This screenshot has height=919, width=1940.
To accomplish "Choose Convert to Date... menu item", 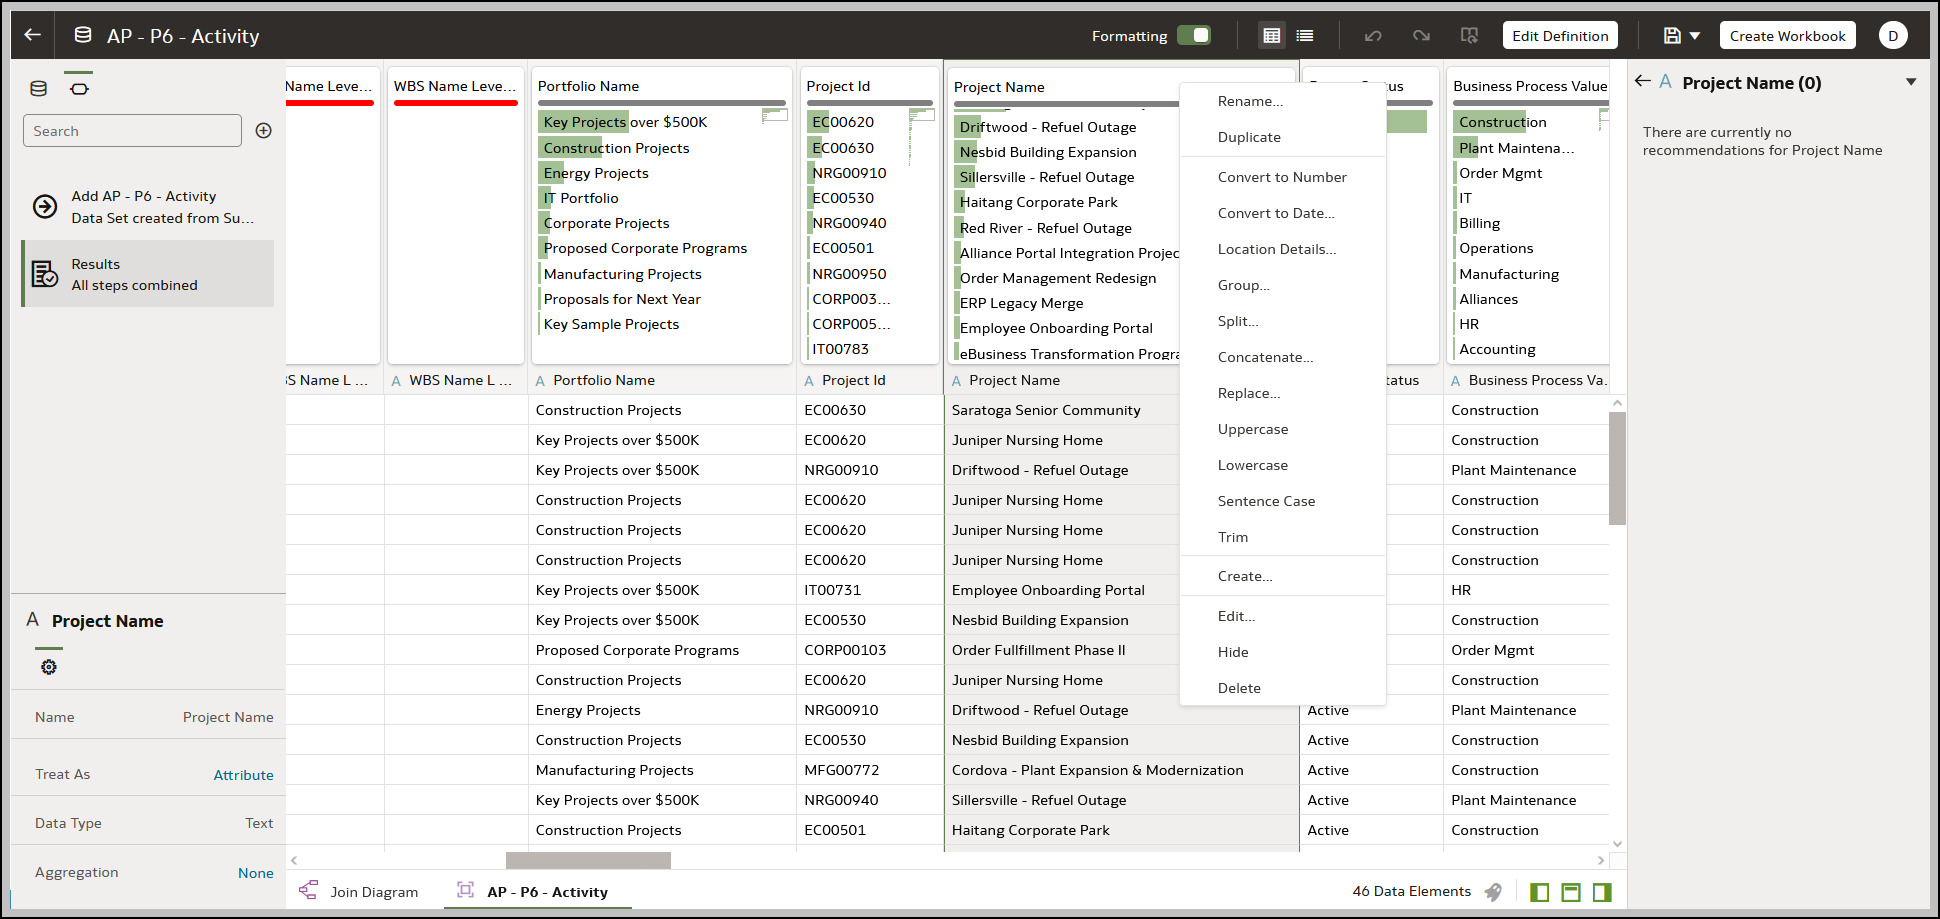I will pos(1282,213).
